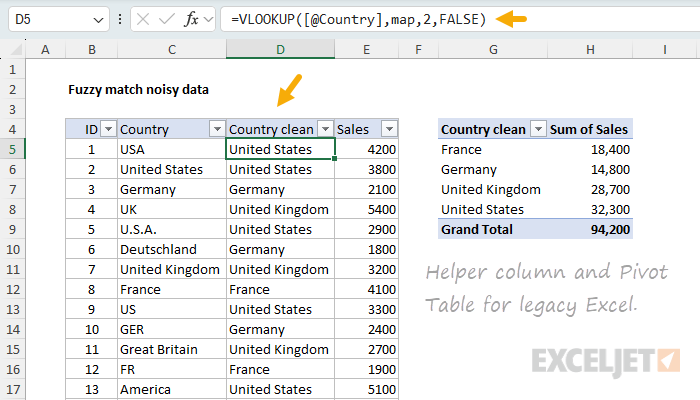Click the fill handle at corner of cell D5
This screenshot has height=400, width=700.
tap(334, 158)
